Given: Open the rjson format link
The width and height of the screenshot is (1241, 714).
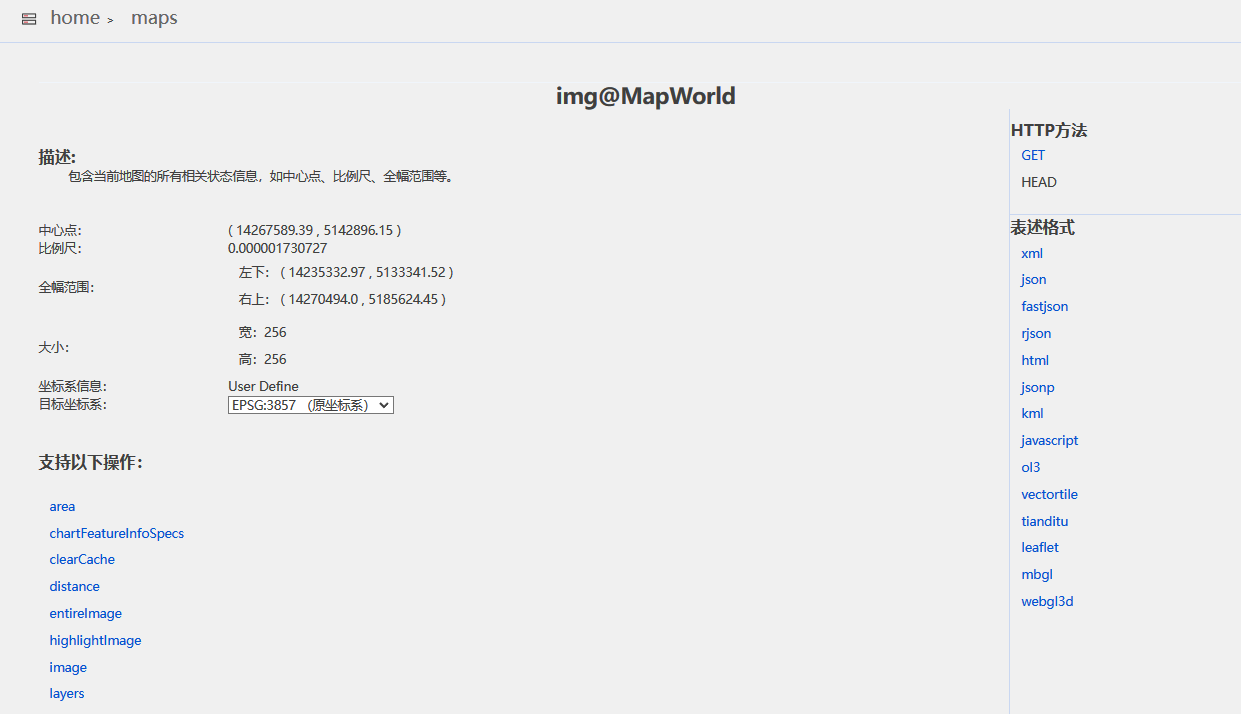Looking at the screenshot, I should pos(1036,334).
